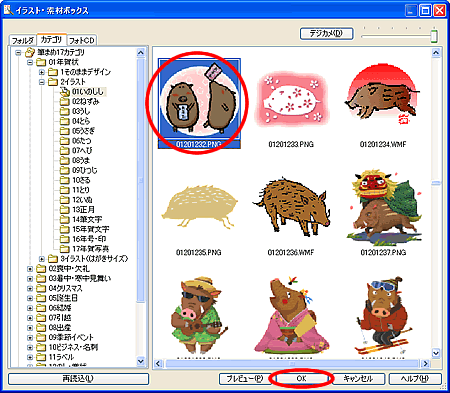Select the 01201235.PNG beige boar thumbnail
Viewport: 450px width, 393px height.
[x=199, y=207]
